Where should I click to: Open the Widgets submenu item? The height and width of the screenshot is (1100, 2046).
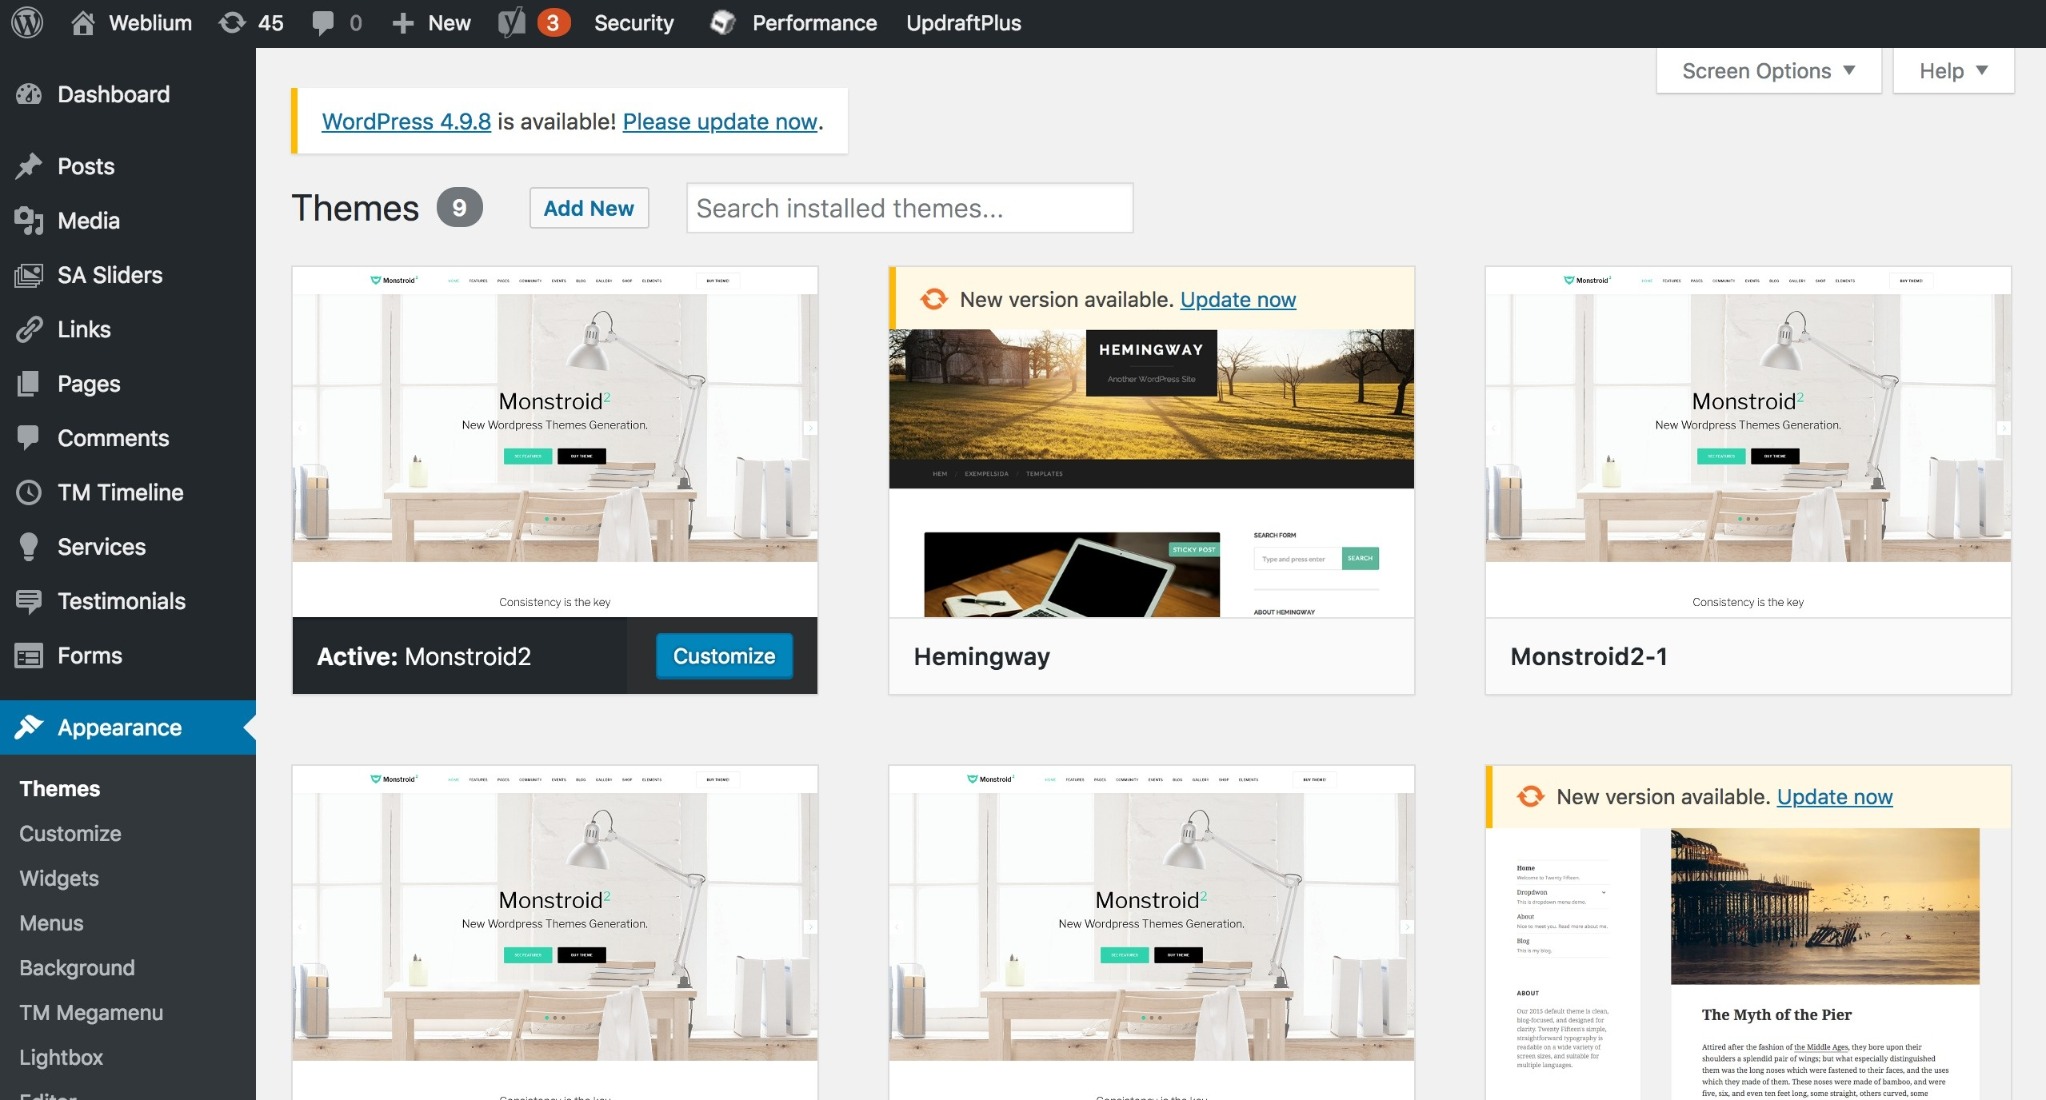click(59, 878)
